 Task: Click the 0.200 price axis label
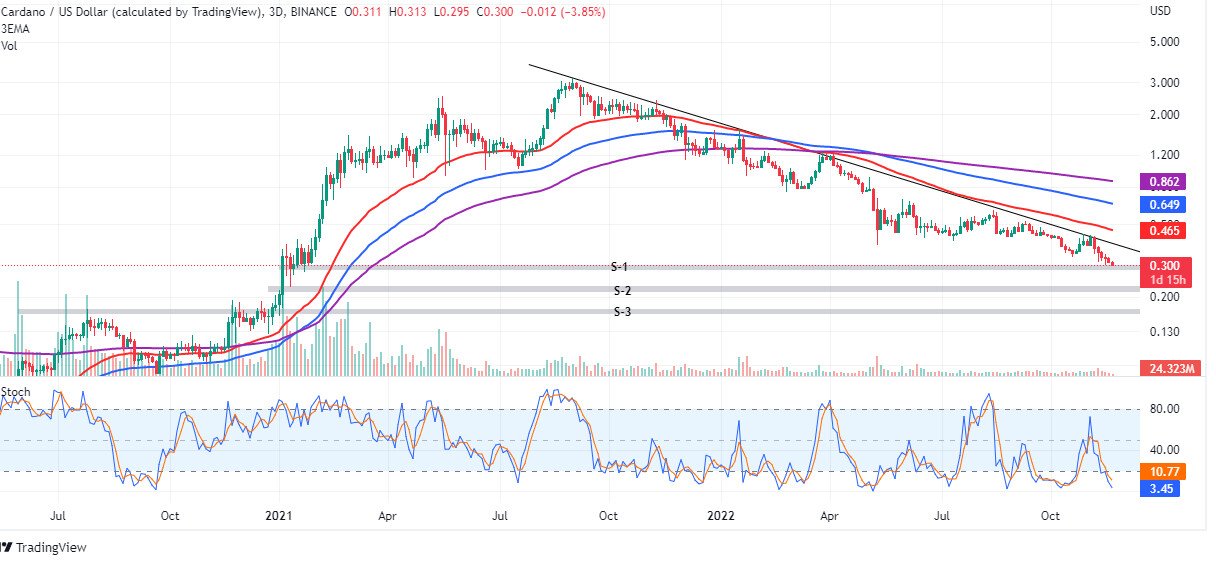pyautogui.click(x=1163, y=298)
